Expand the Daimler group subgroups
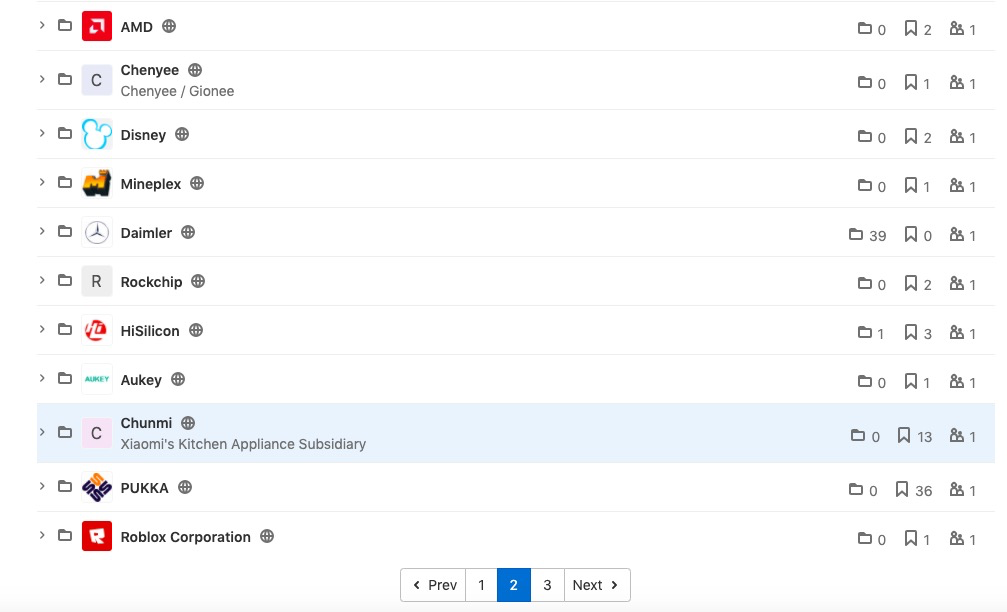1007x612 pixels. [x=42, y=231]
